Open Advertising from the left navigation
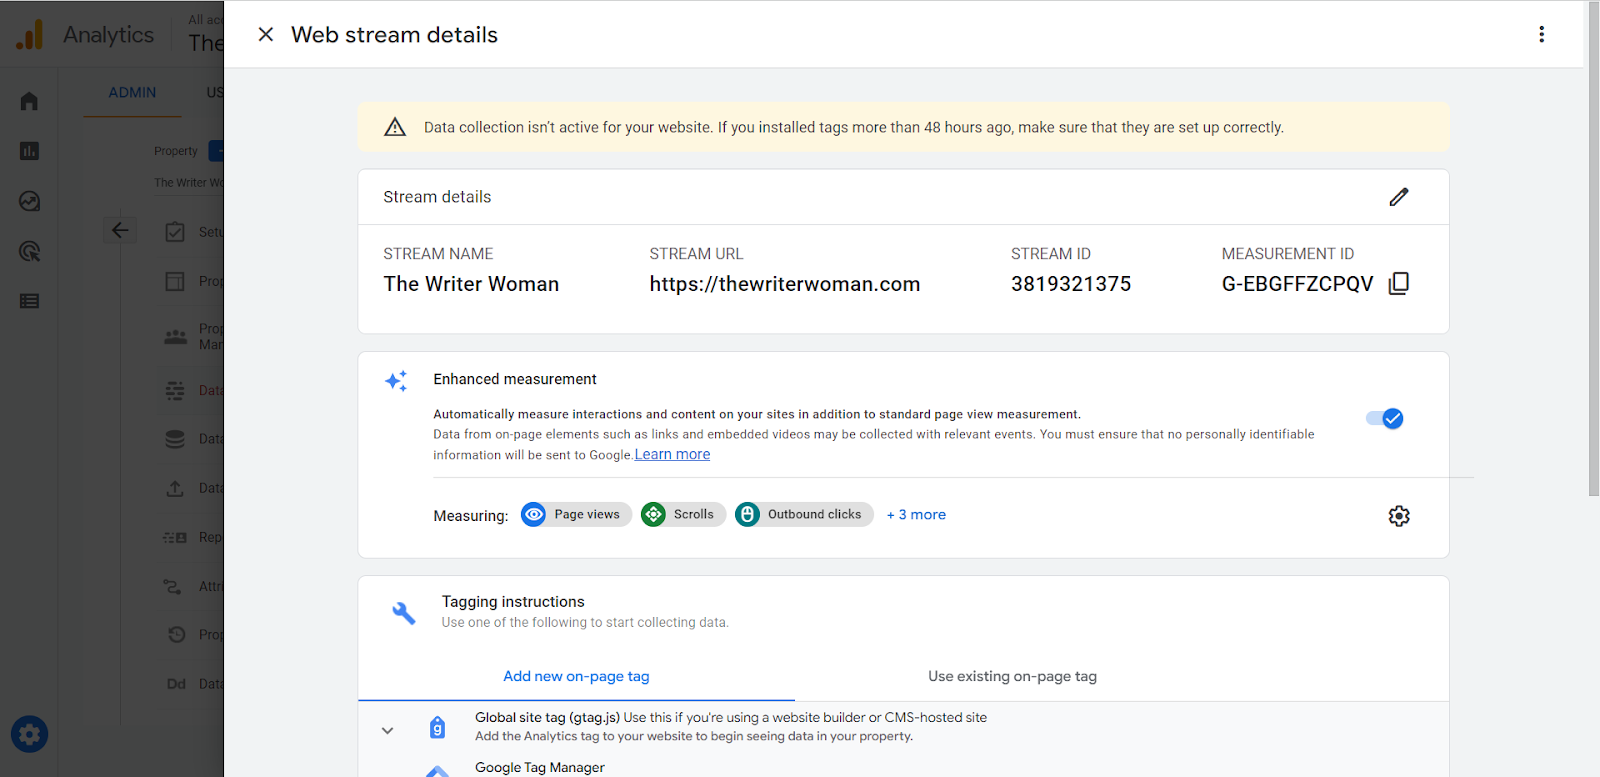1600x777 pixels. click(29, 251)
